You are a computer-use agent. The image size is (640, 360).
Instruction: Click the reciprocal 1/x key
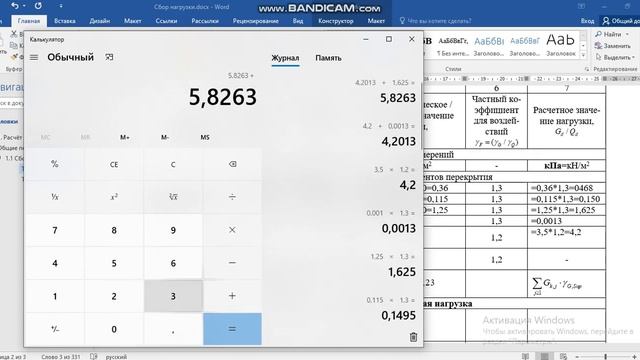[x=55, y=197]
